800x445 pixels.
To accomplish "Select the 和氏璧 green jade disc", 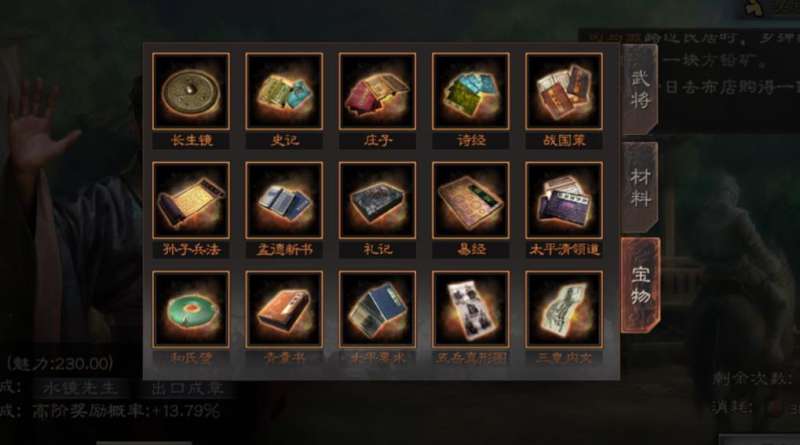I will pos(191,310).
